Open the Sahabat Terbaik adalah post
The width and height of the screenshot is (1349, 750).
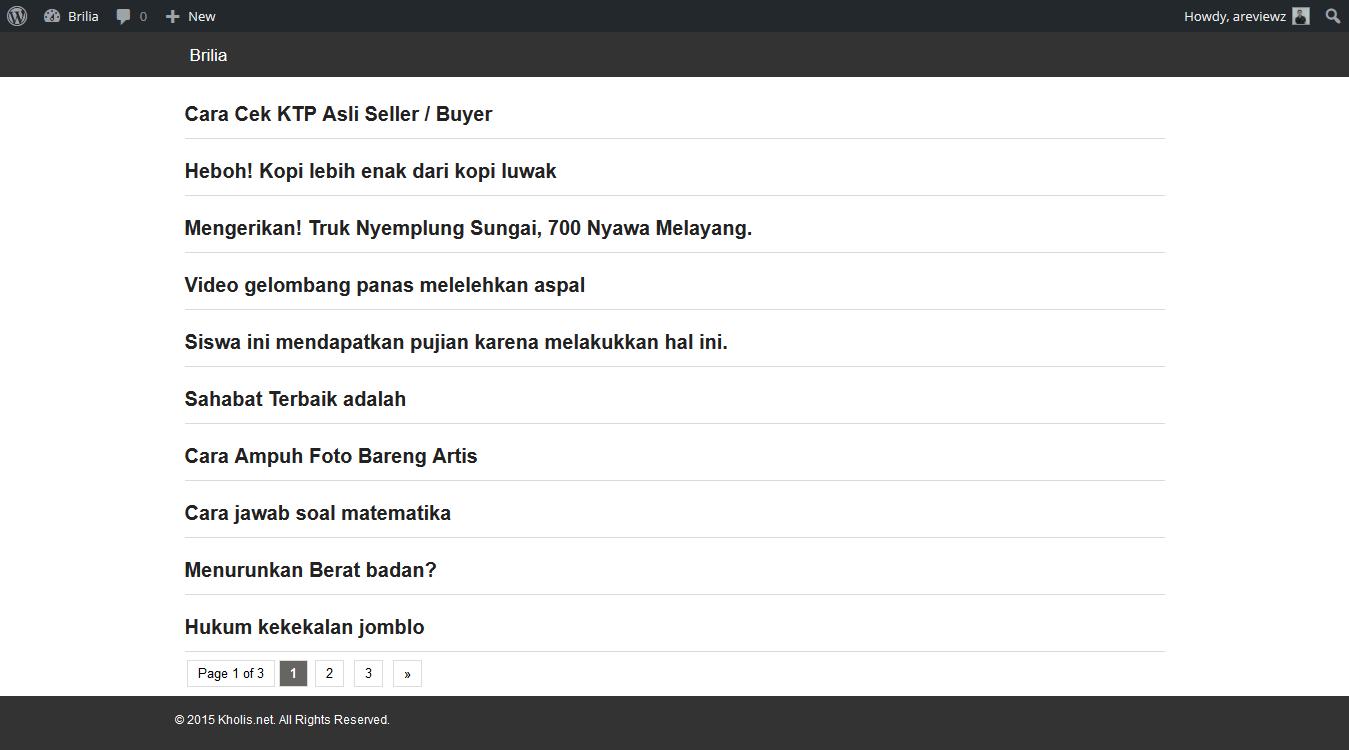[295, 399]
